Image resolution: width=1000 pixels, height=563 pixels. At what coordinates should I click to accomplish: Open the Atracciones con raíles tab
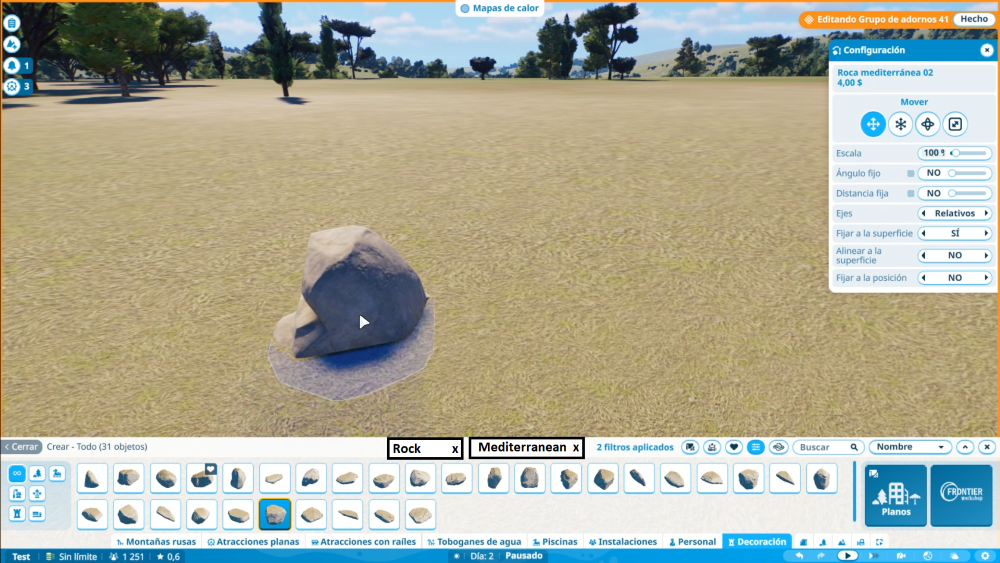point(364,542)
